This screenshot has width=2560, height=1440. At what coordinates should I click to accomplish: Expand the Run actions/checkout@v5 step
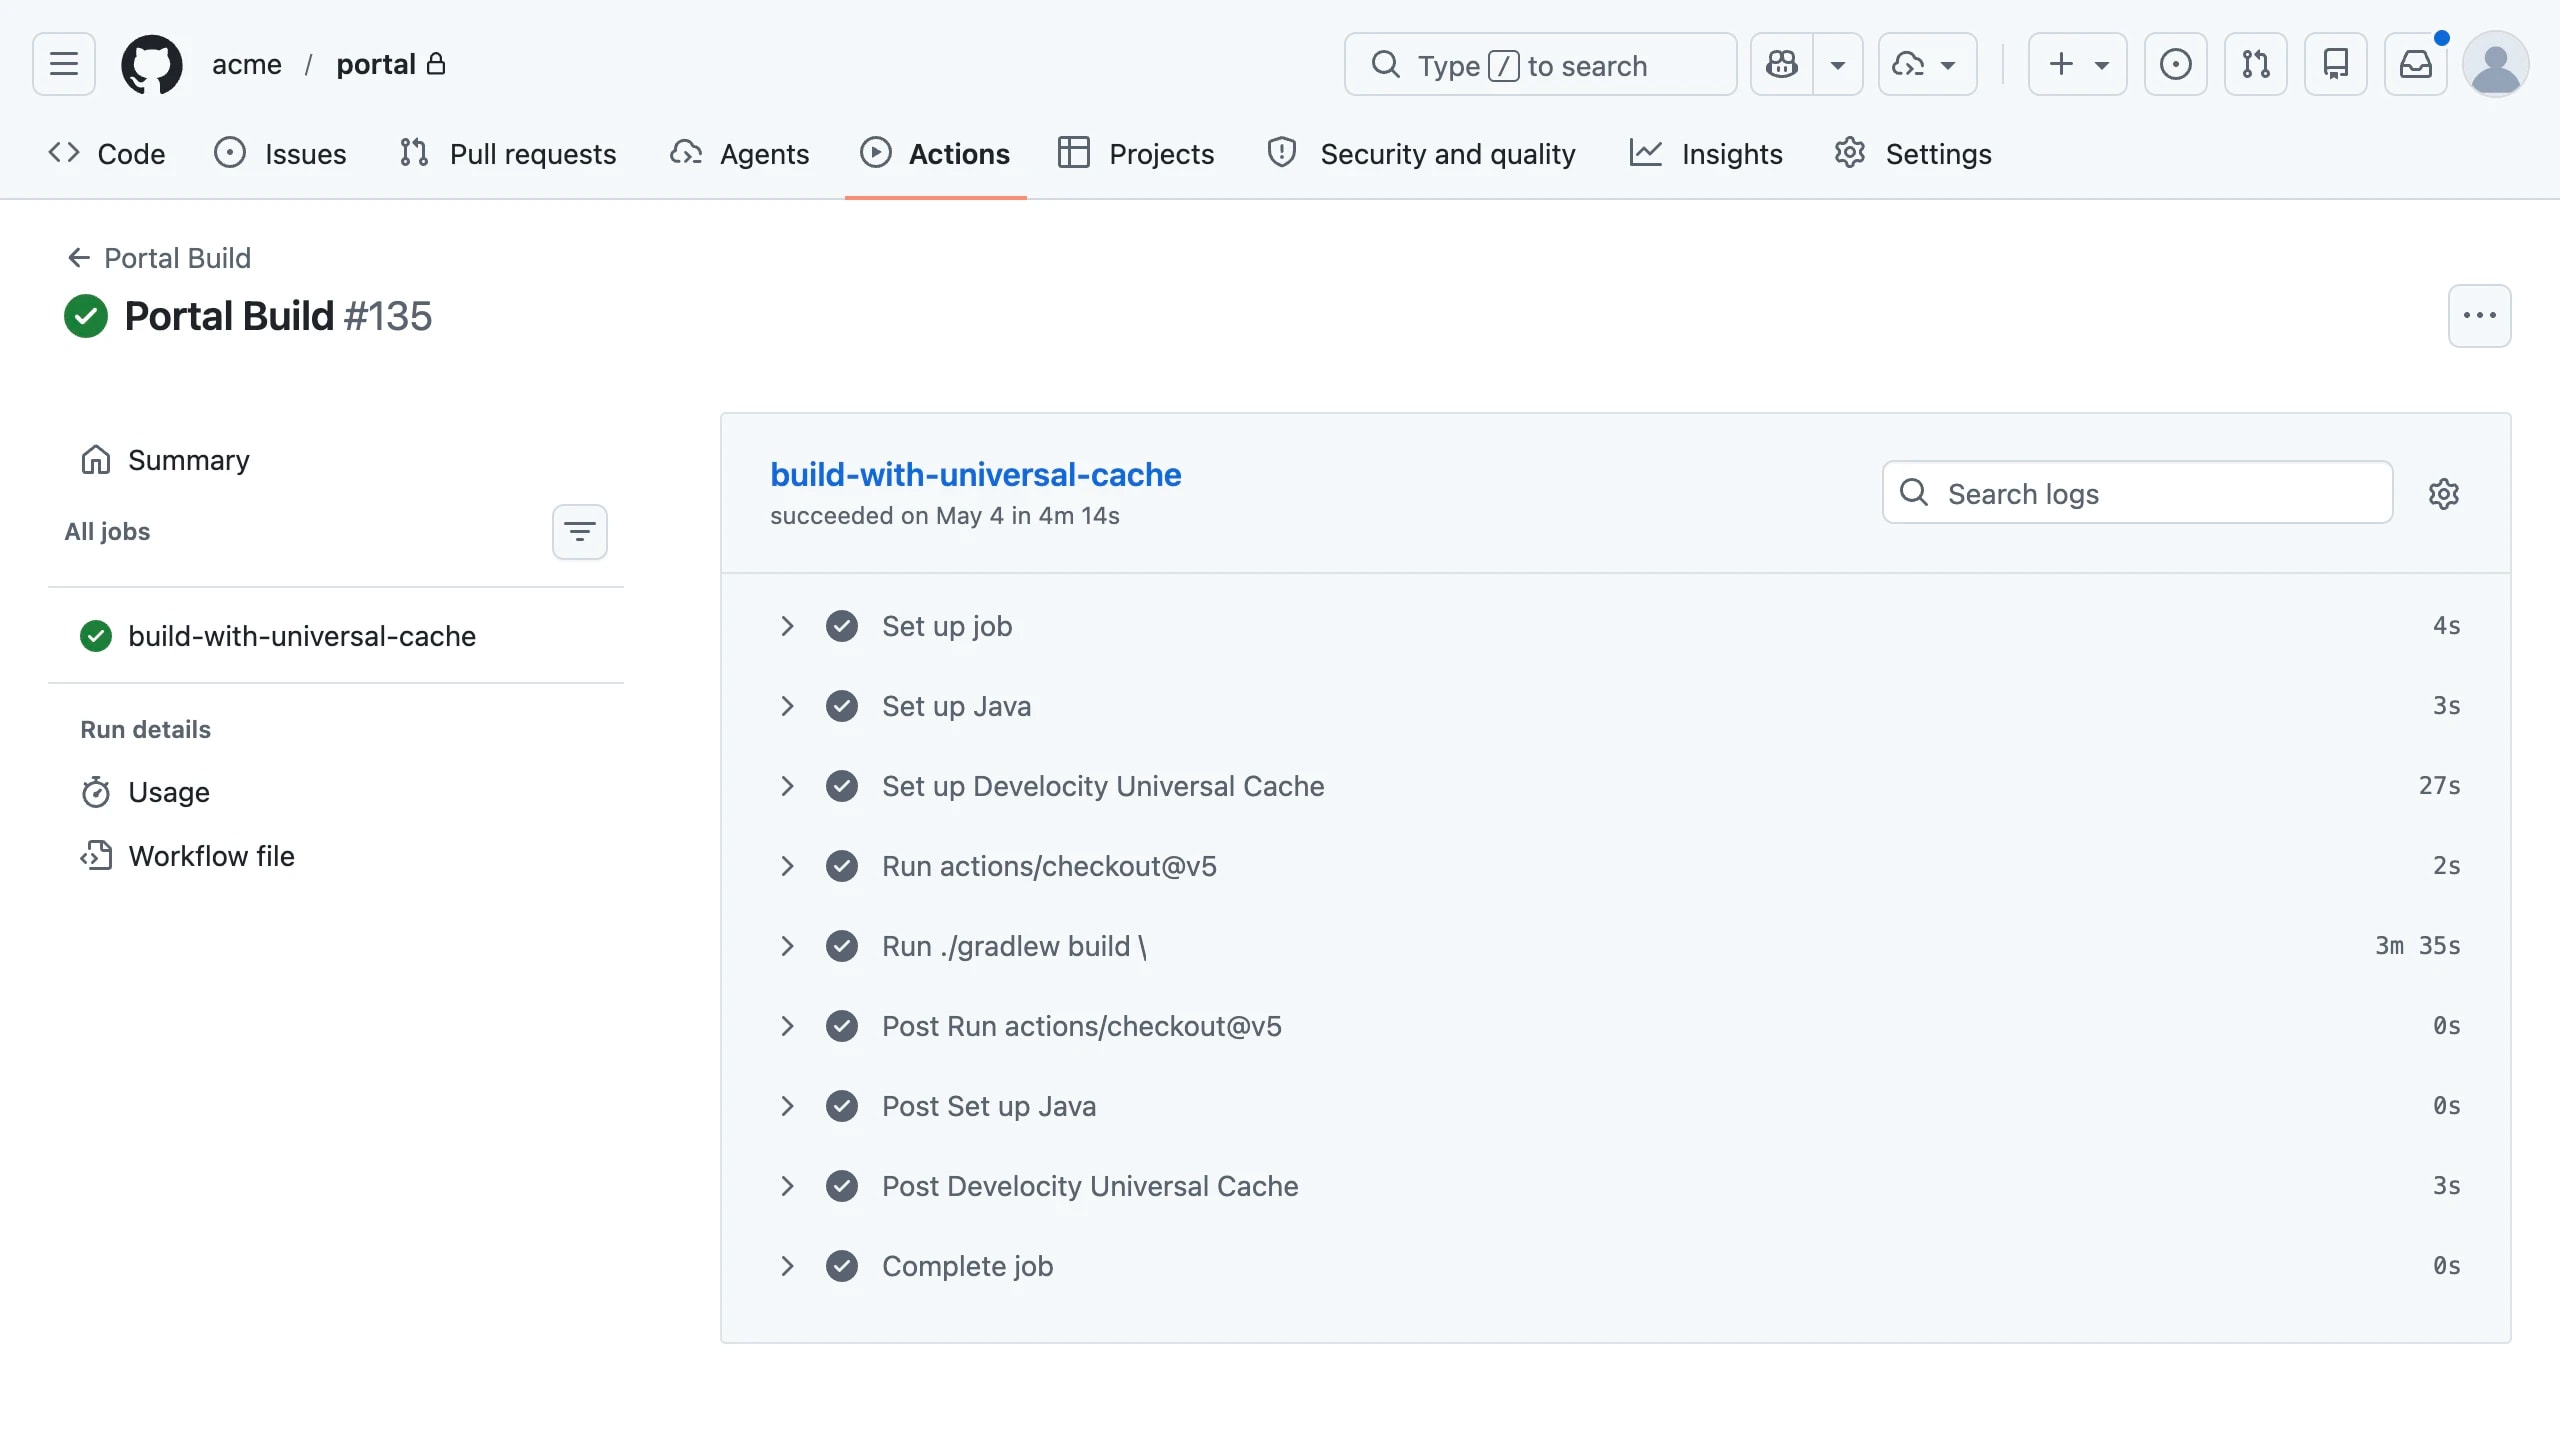1616,866
